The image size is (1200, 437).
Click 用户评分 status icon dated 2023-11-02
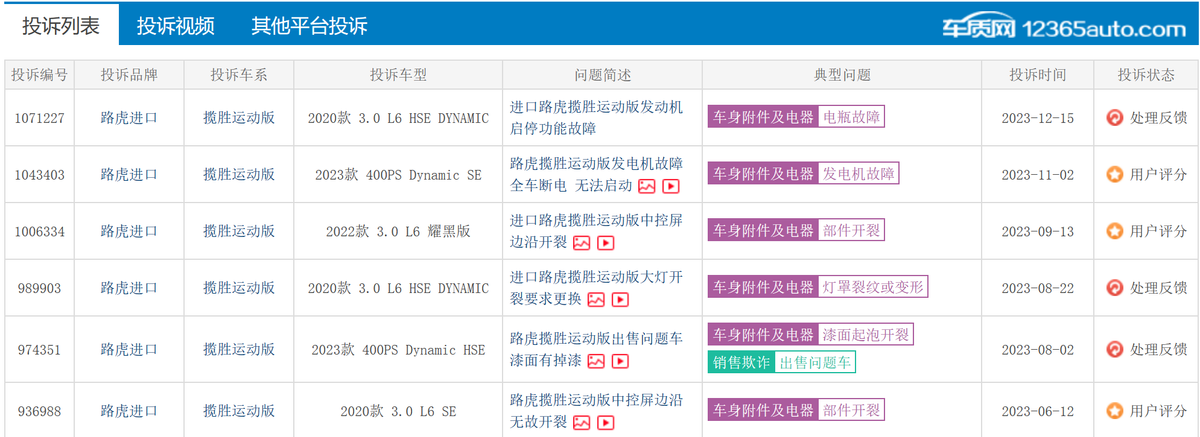tap(1115, 174)
